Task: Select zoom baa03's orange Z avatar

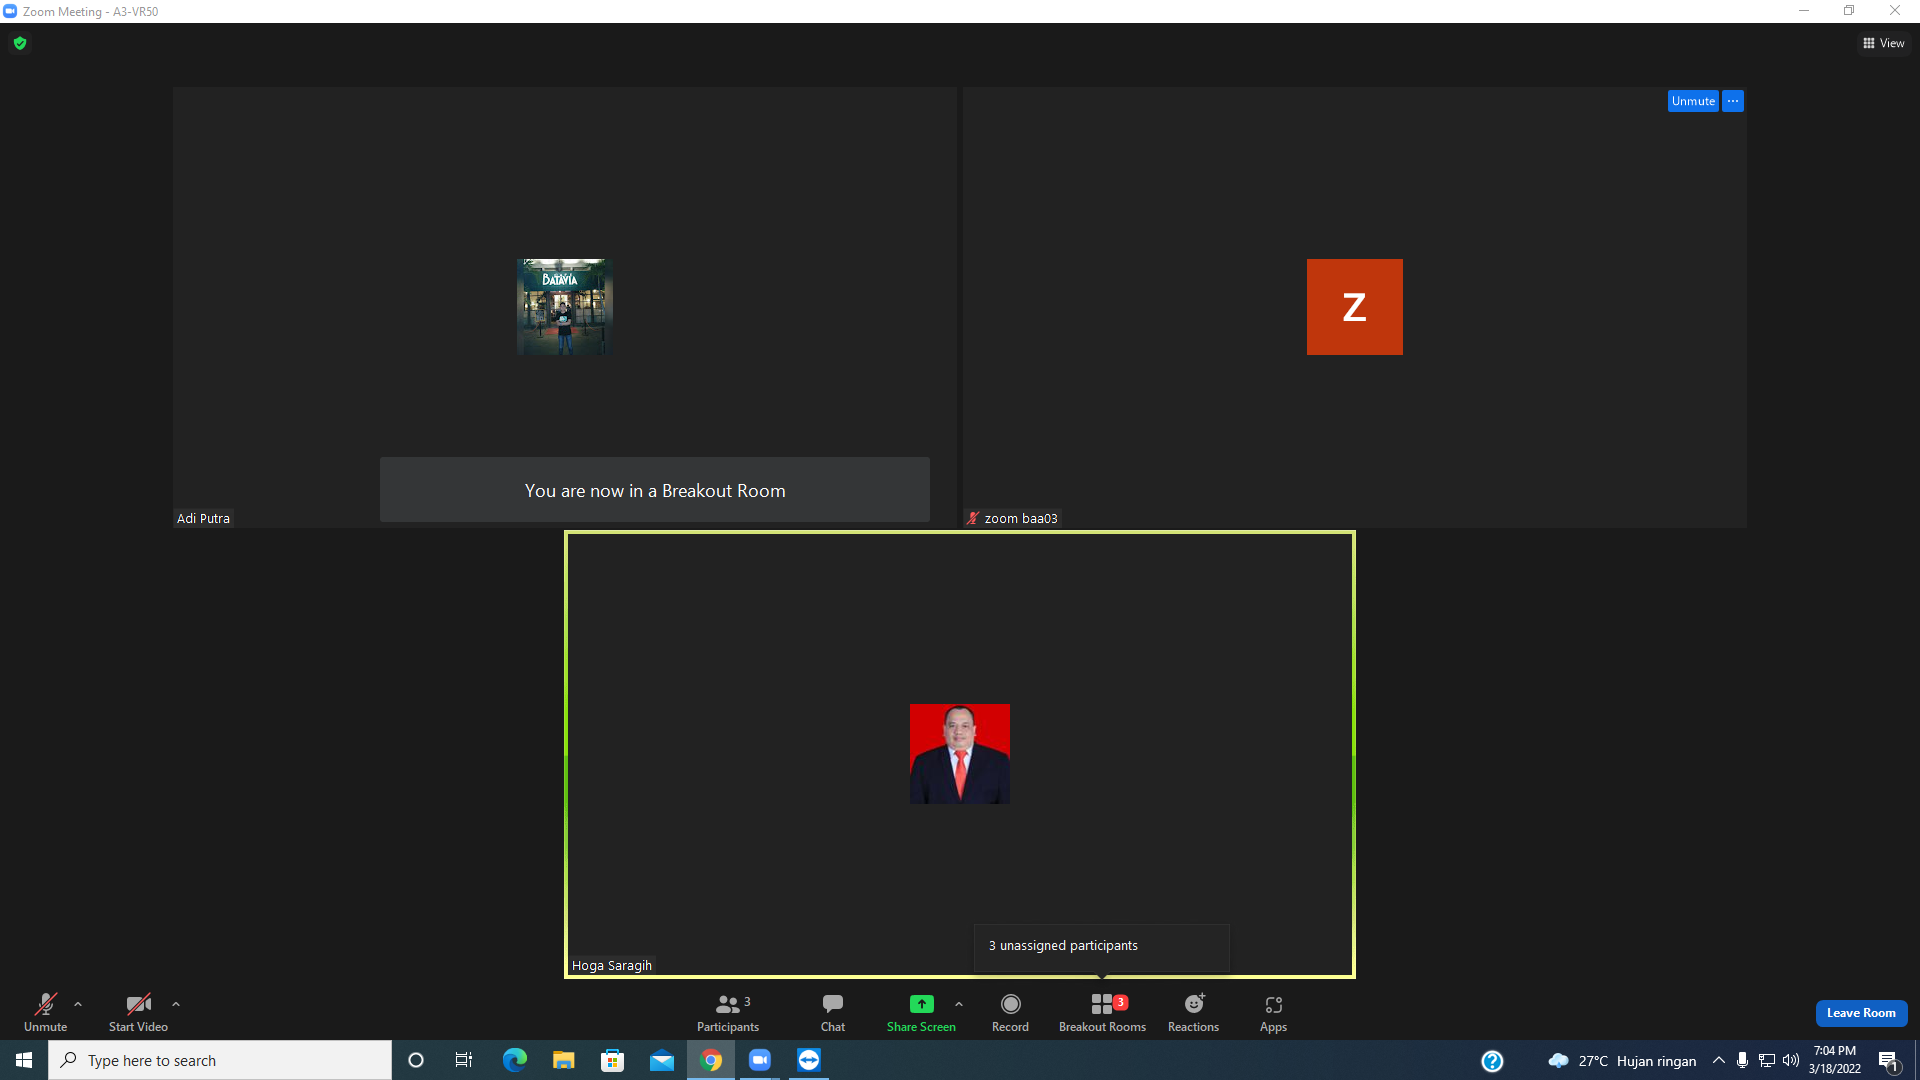Action: click(x=1354, y=307)
